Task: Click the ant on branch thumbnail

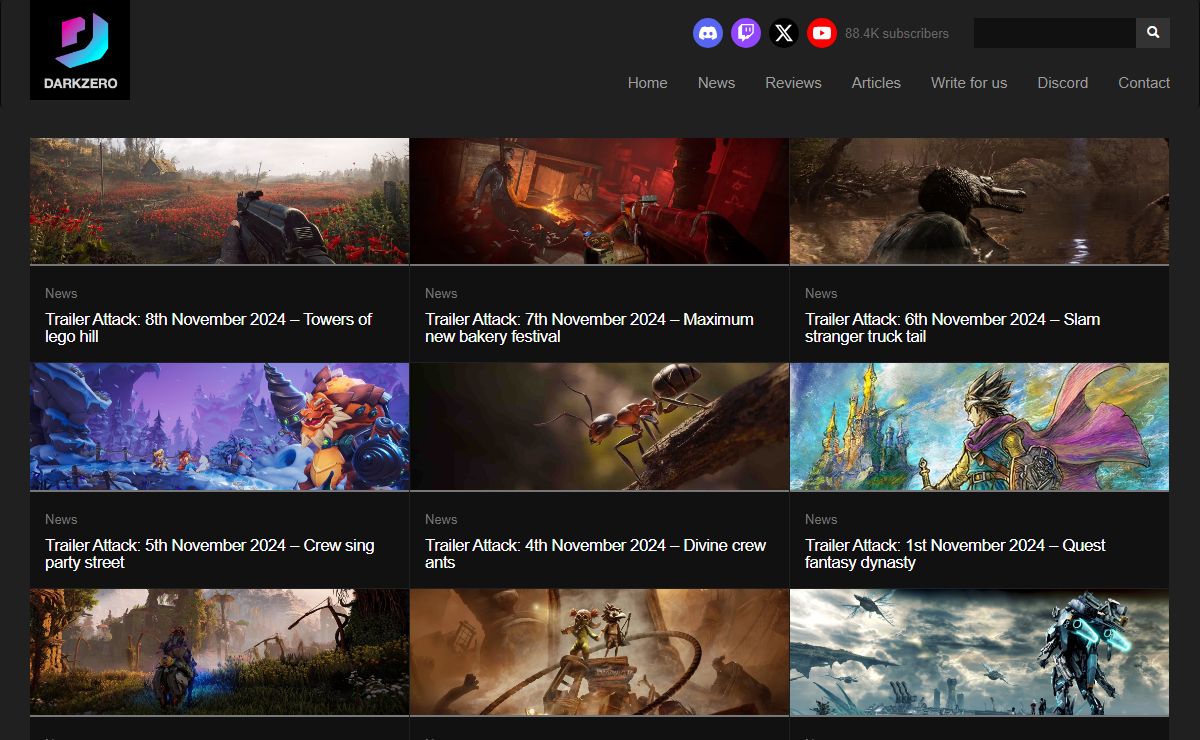Action: click(599, 427)
